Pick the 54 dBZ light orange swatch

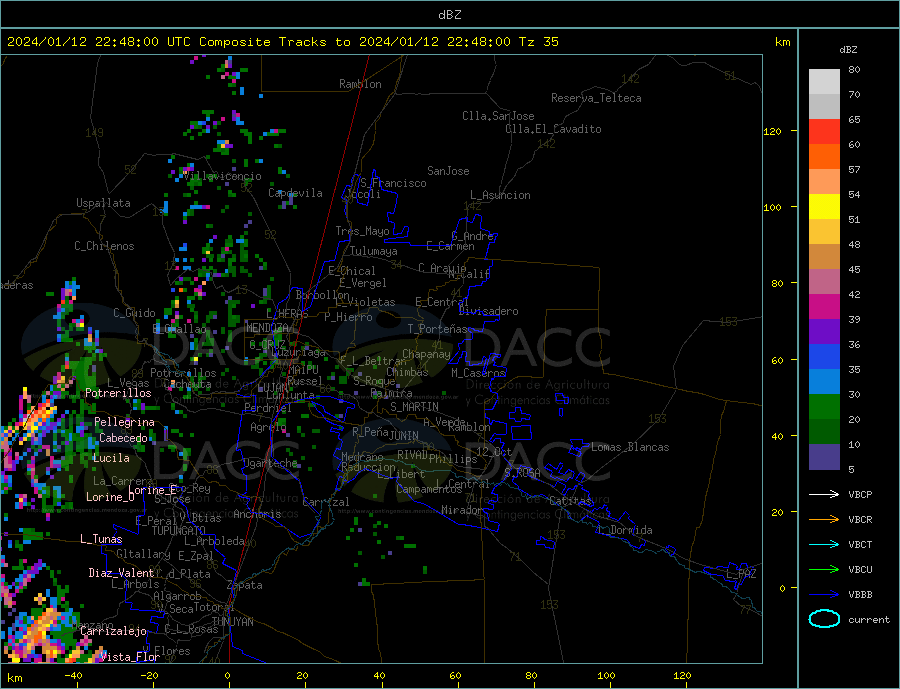824,181
